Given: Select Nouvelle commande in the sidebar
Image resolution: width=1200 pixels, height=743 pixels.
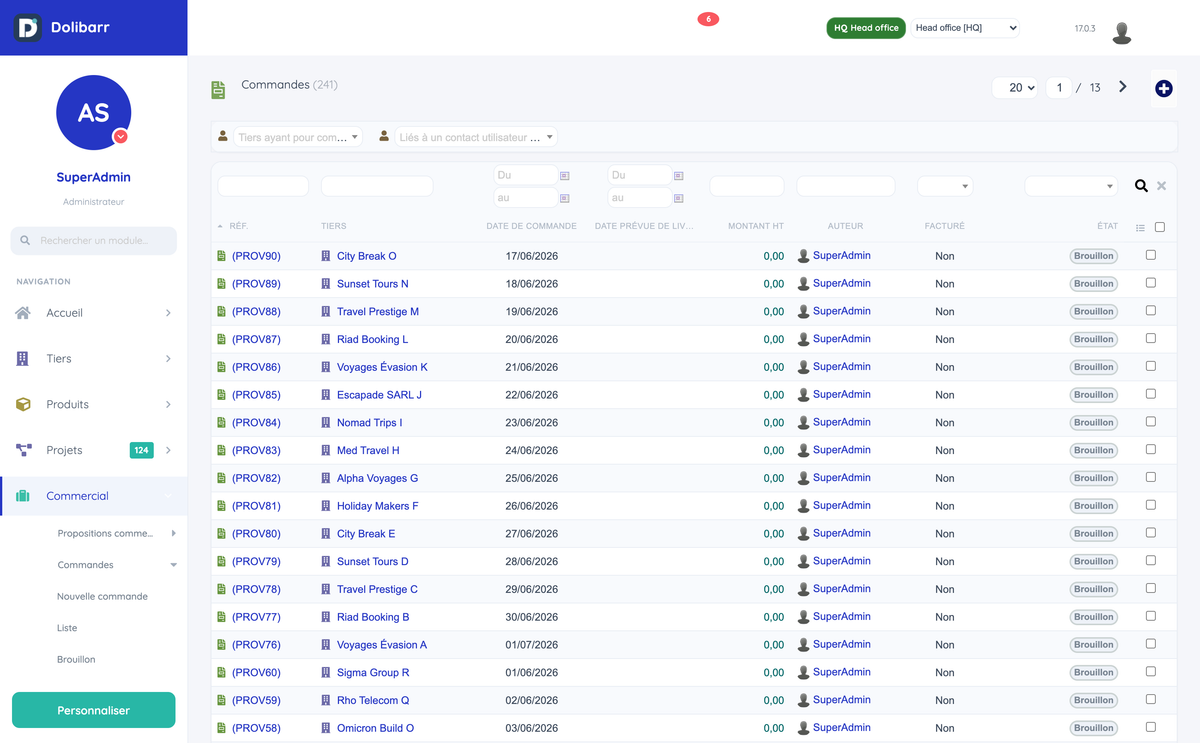Looking at the screenshot, I should (x=102, y=596).
